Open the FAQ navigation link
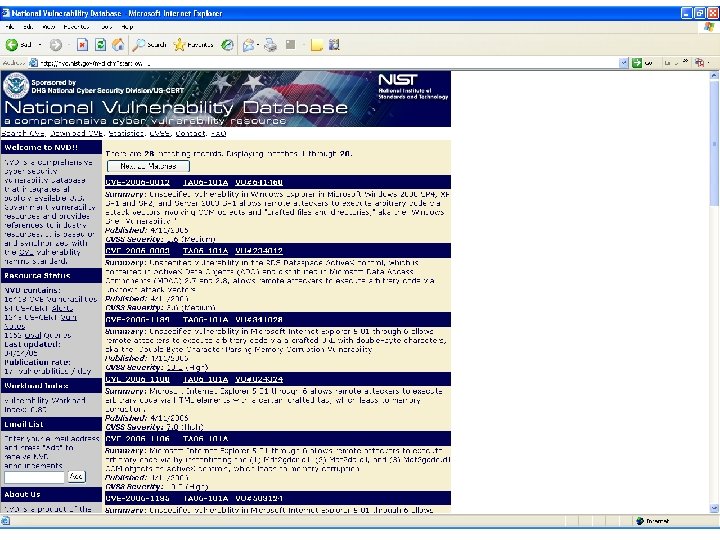 pyautogui.click(x=218, y=133)
